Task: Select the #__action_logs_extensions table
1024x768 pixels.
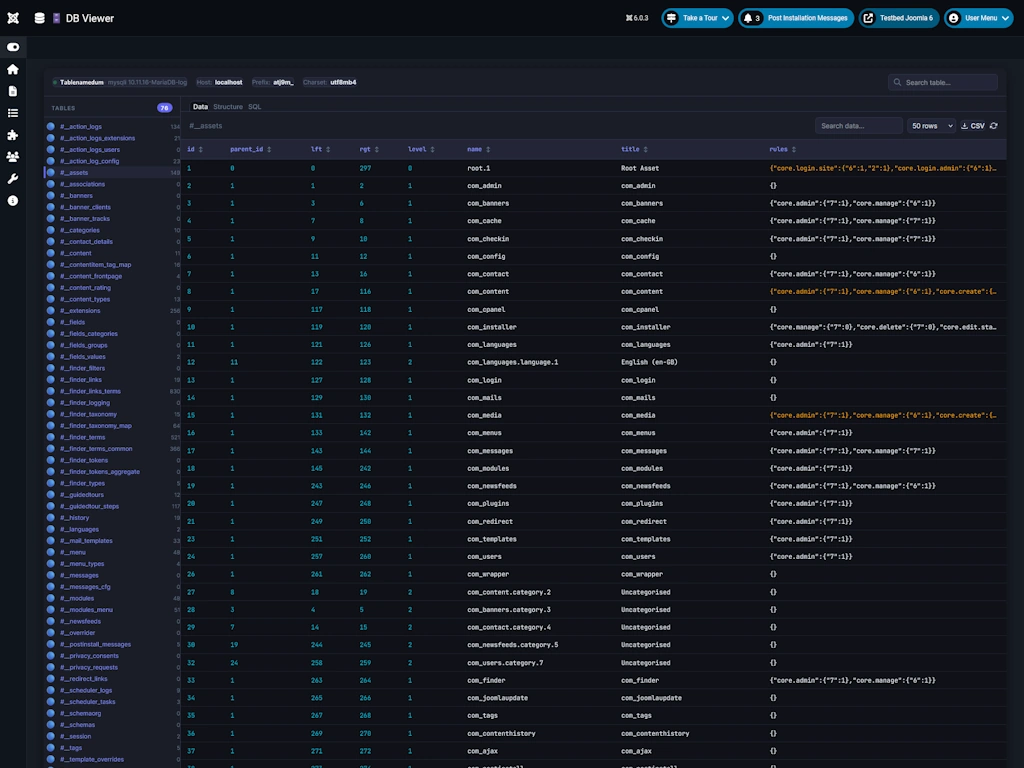Action: click(x=112, y=138)
